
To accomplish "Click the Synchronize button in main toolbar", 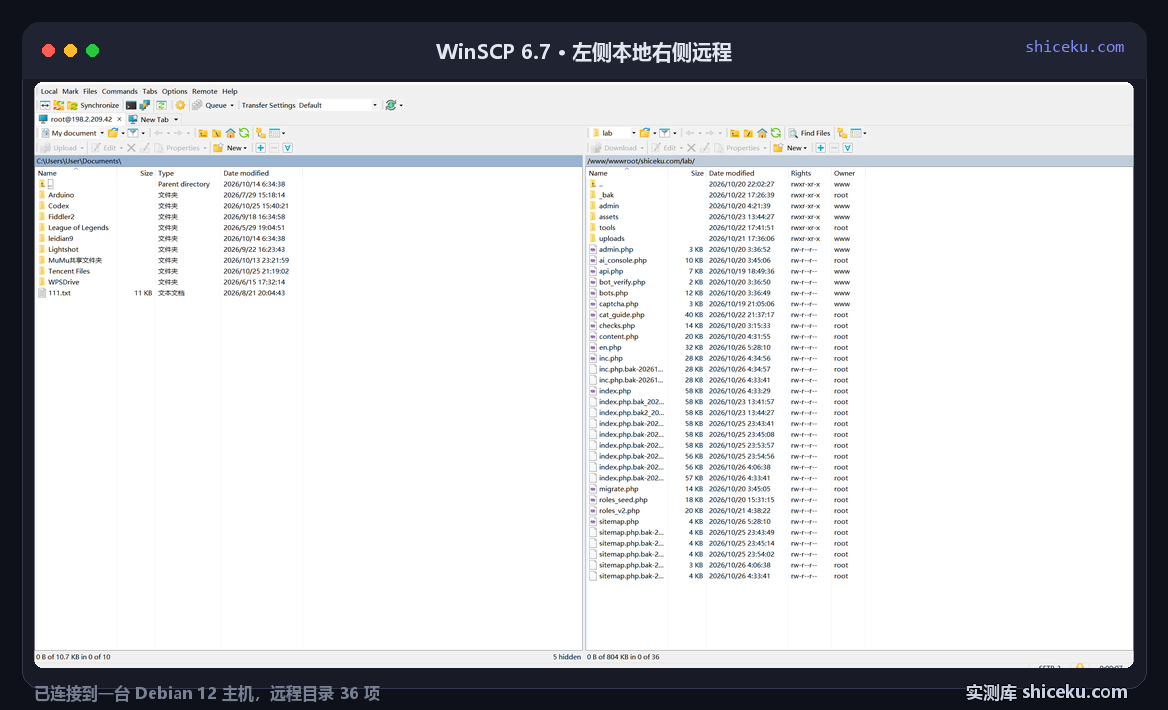I will tap(92, 105).
